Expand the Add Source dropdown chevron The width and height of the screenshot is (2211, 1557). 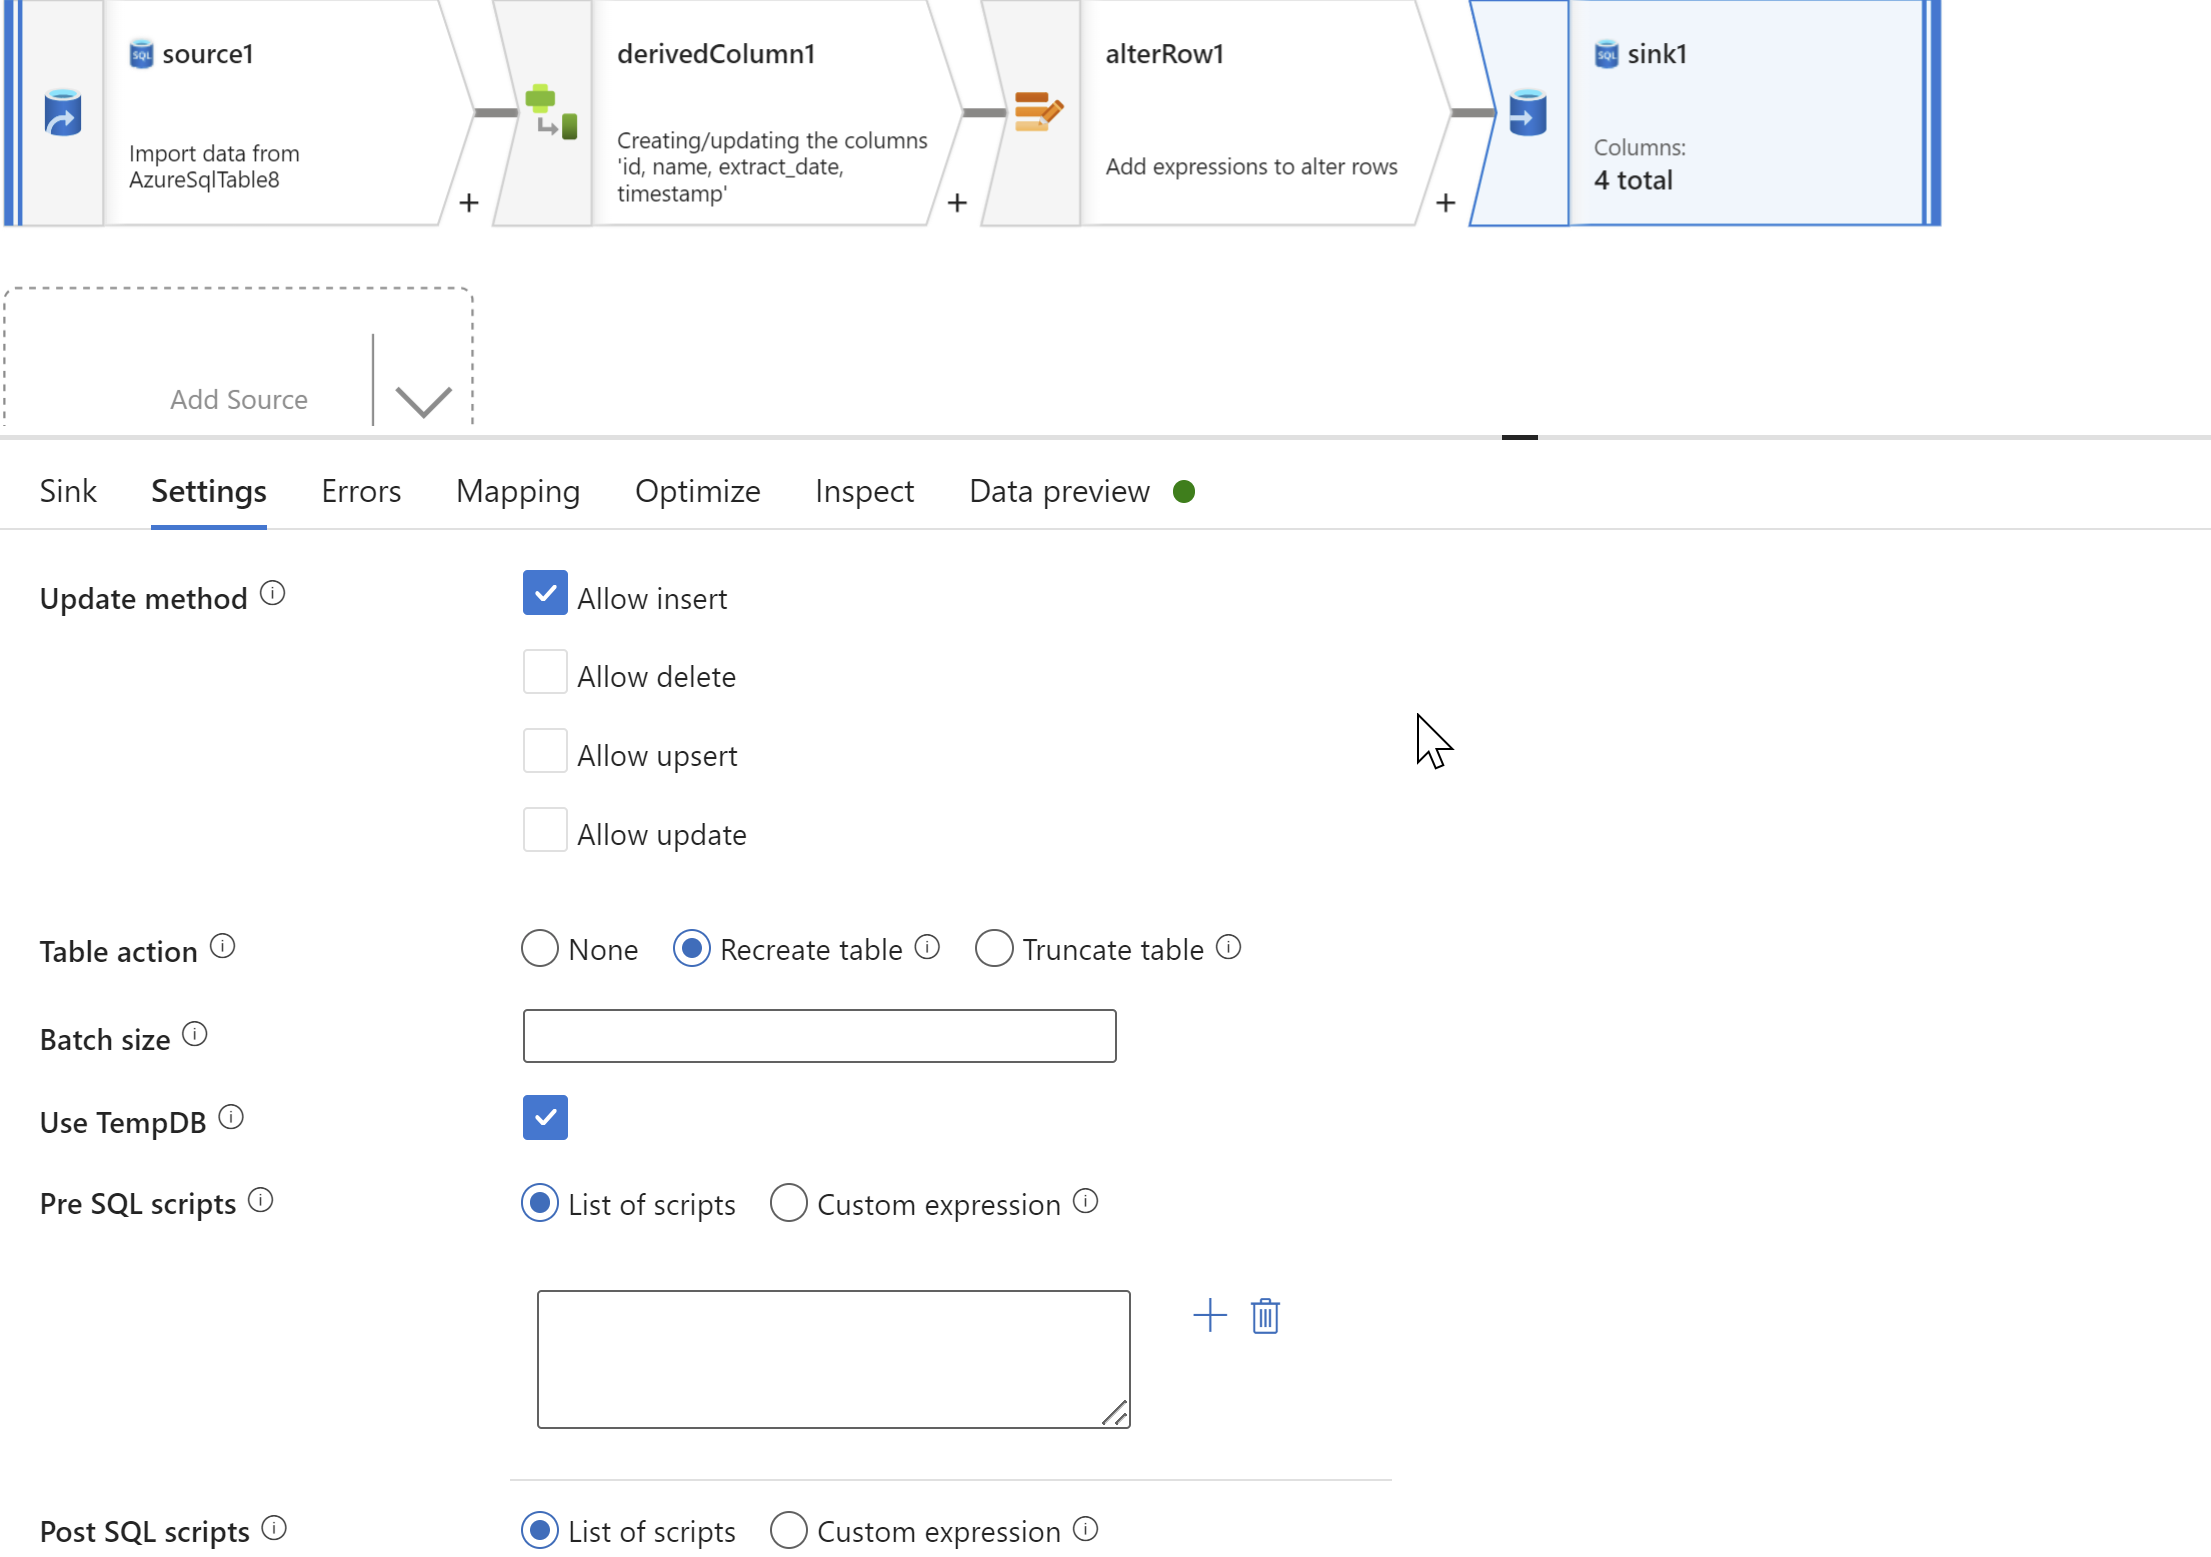(x=423, y=400)
